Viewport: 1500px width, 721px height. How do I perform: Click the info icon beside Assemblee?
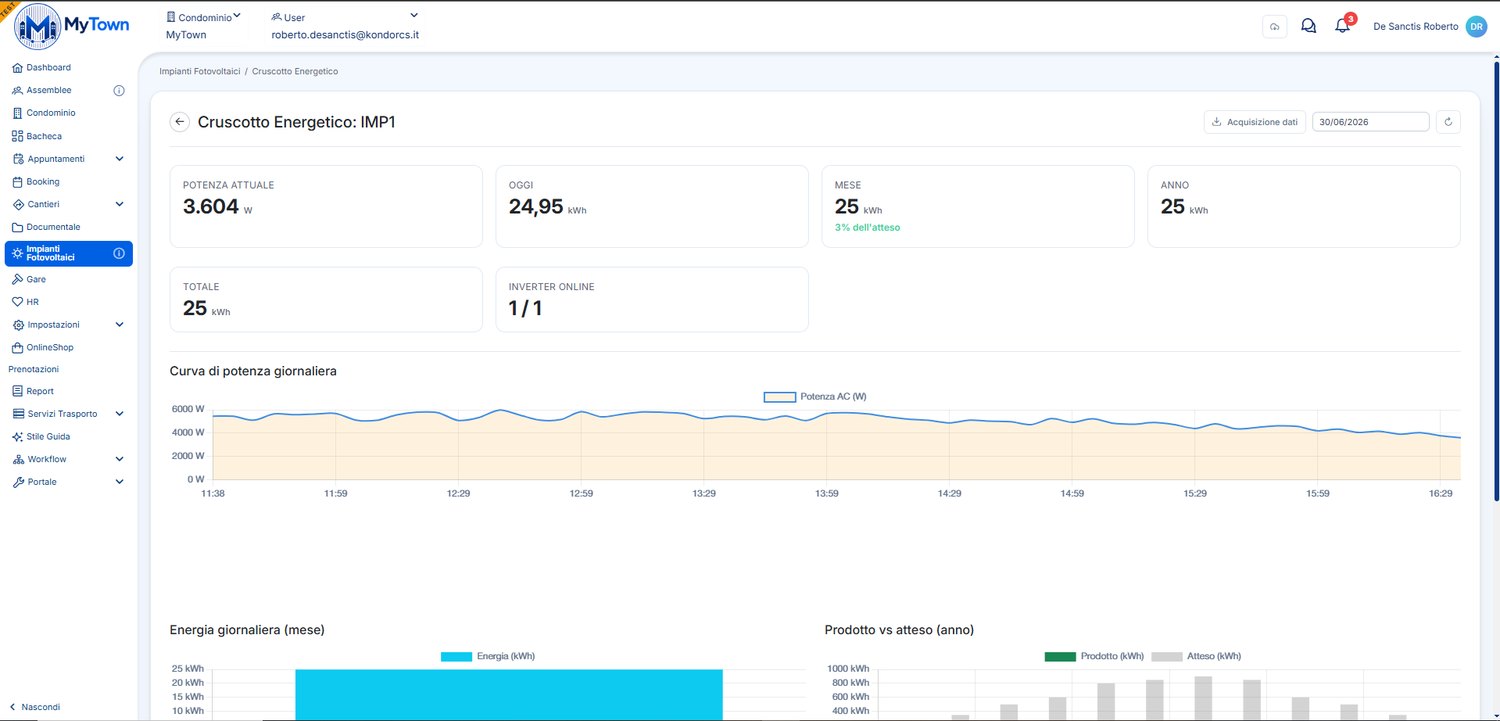coord(119,90)
